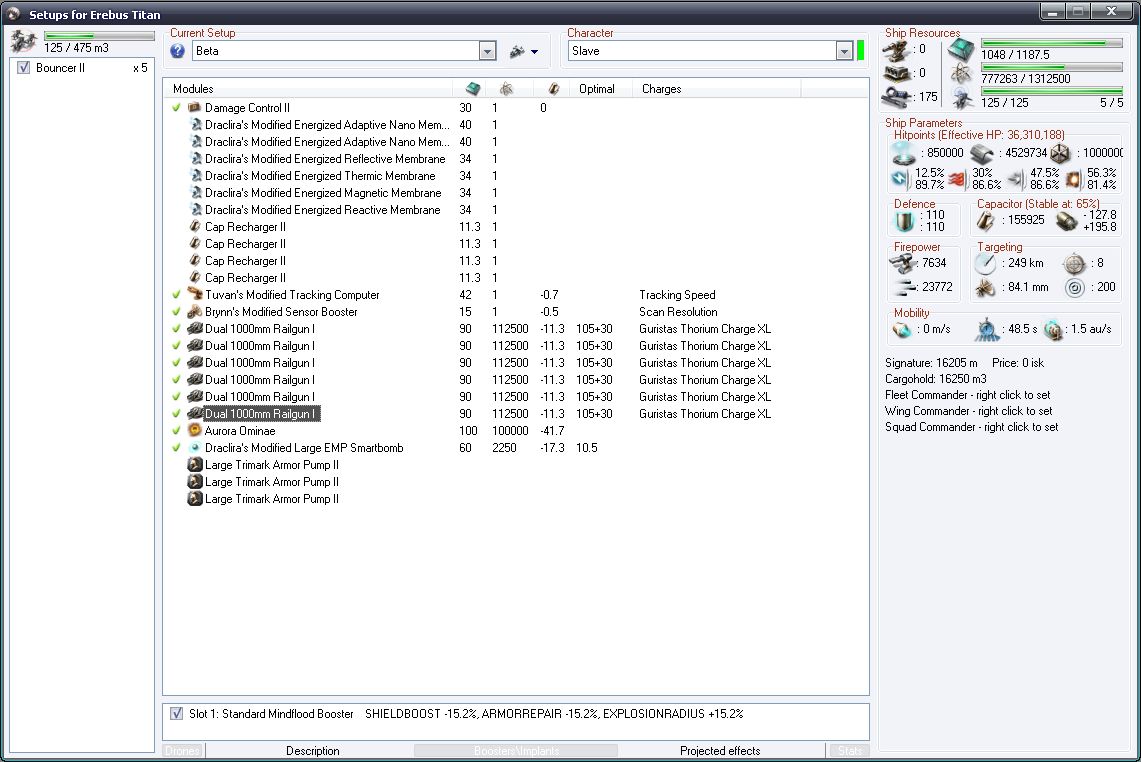Toggle green check of highlighted Dual 1000mm Railgun I
The image size is (1141, 762).
point(176,413)
